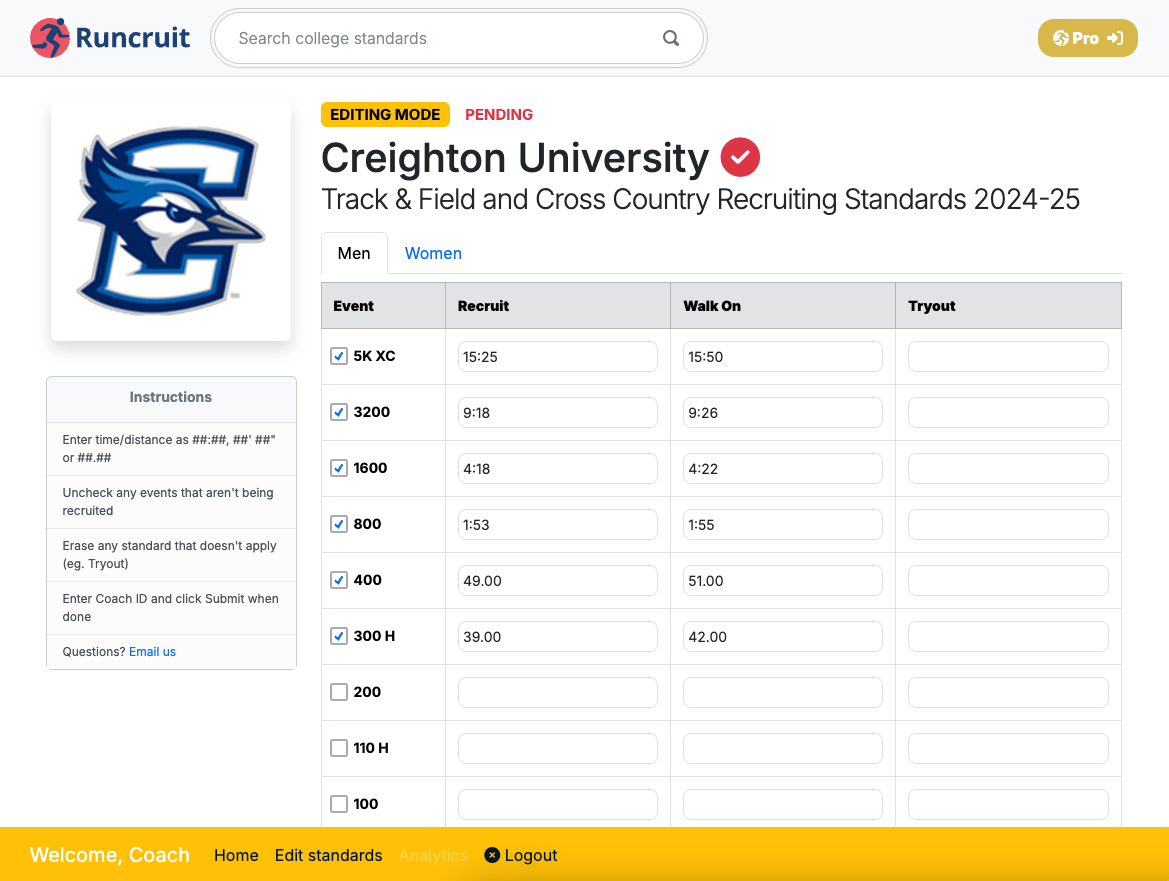The width and height of the screenshot is (1169, 881).
Task: Click the 5K XC Recruit field 15:25
Action: pos(558,356)
